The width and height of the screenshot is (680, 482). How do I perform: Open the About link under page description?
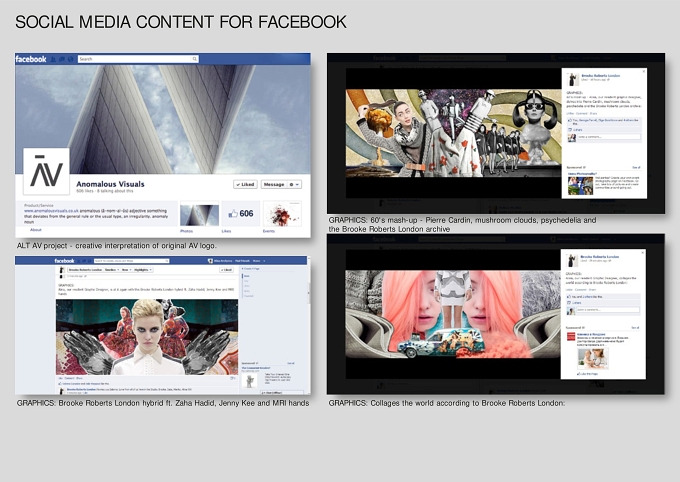(36, 230)
